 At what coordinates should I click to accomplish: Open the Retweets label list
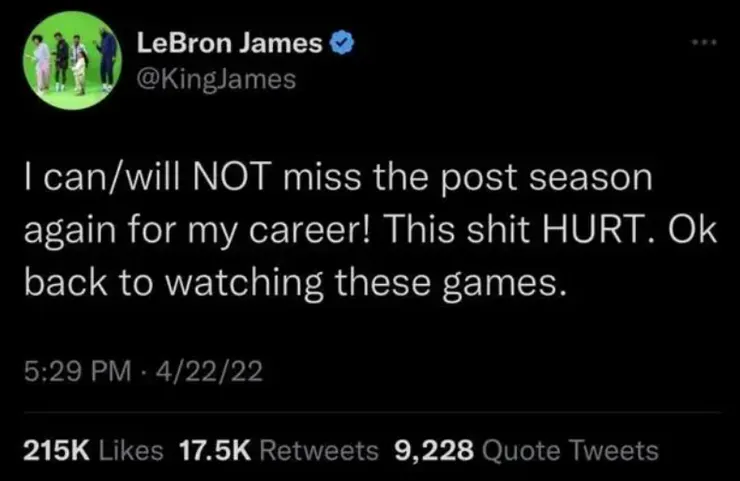pos(320,450)
